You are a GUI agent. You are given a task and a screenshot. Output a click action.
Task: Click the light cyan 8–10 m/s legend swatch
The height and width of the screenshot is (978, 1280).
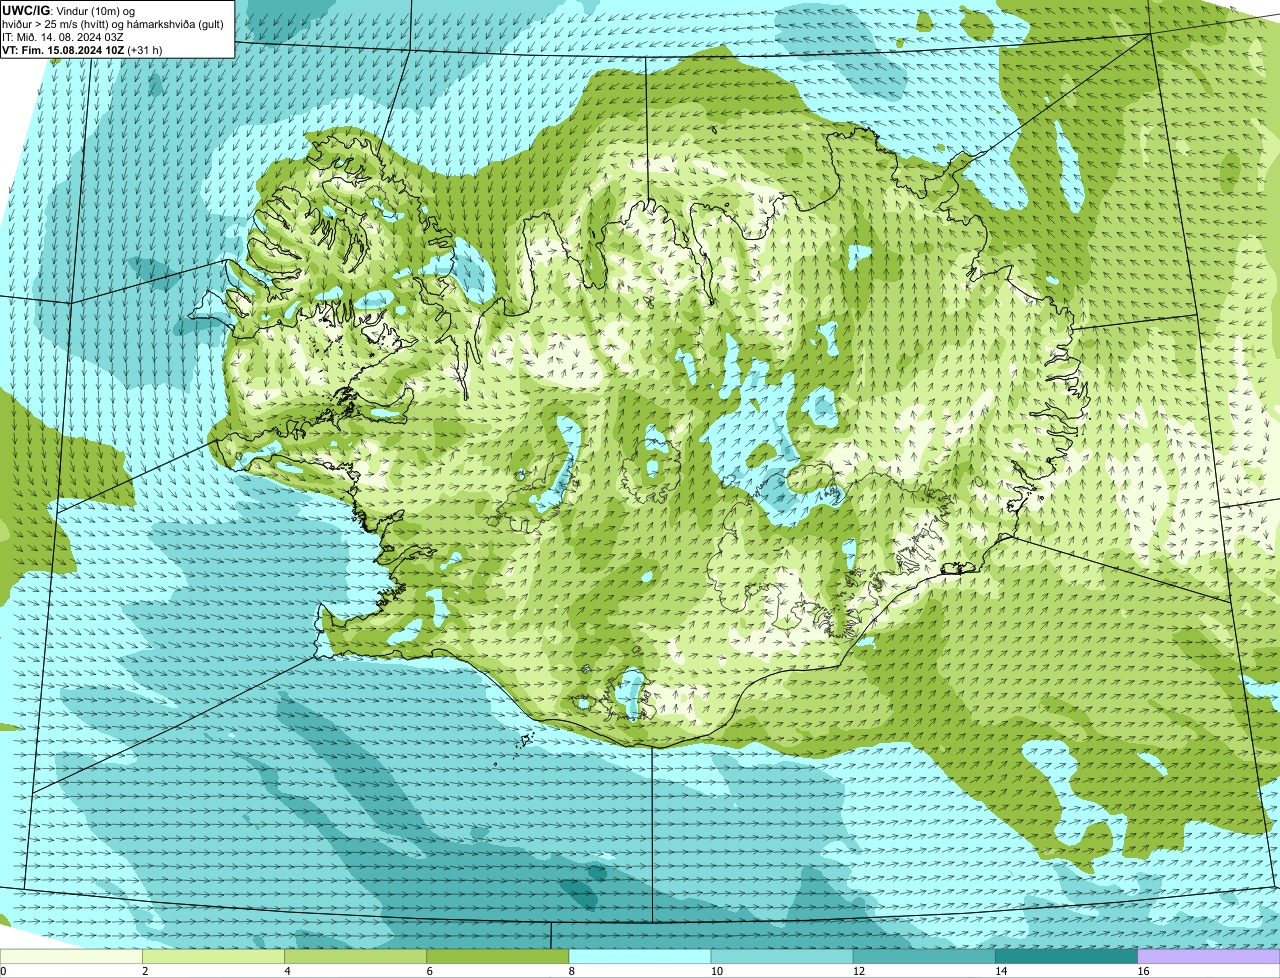(640, 956)
